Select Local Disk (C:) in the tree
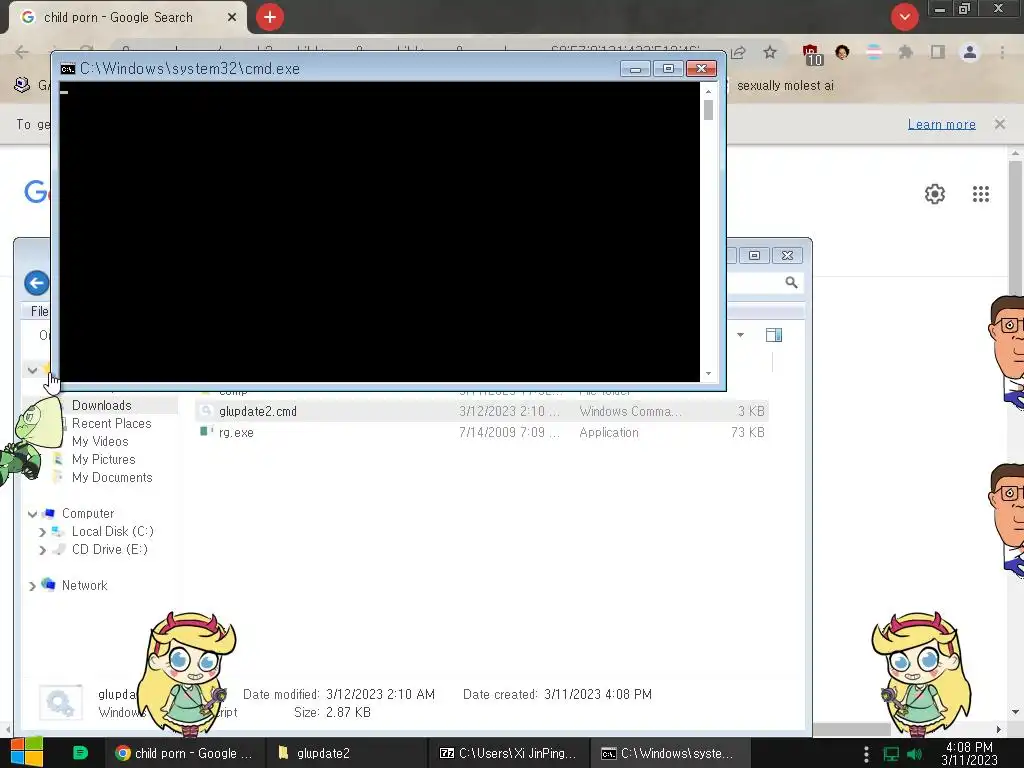Image resolution: width=1024 pixels, height=768 pixels. click(113, 531)
